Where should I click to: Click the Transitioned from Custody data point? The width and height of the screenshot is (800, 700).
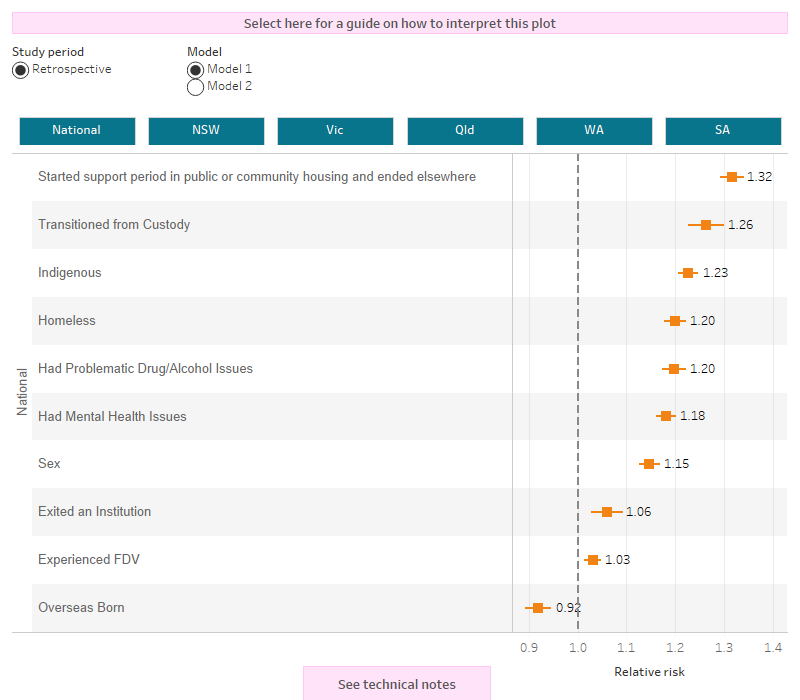pos(704,224)
